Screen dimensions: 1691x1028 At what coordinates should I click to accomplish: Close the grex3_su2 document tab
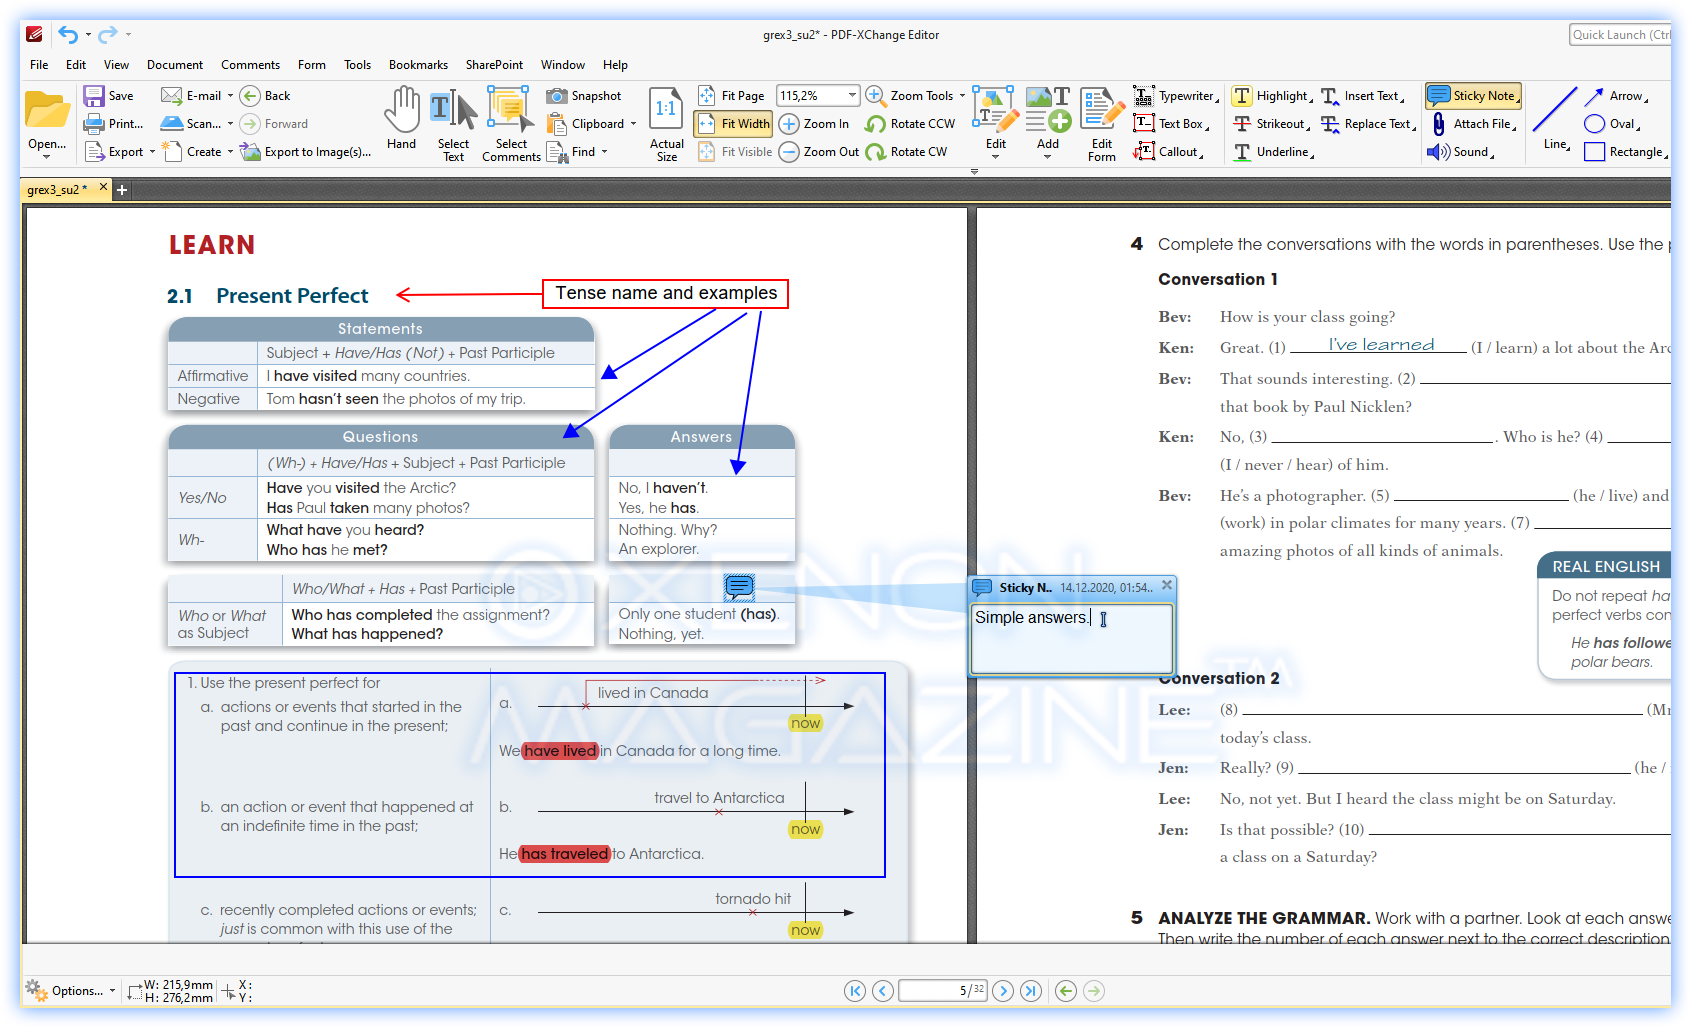point(103,188)
